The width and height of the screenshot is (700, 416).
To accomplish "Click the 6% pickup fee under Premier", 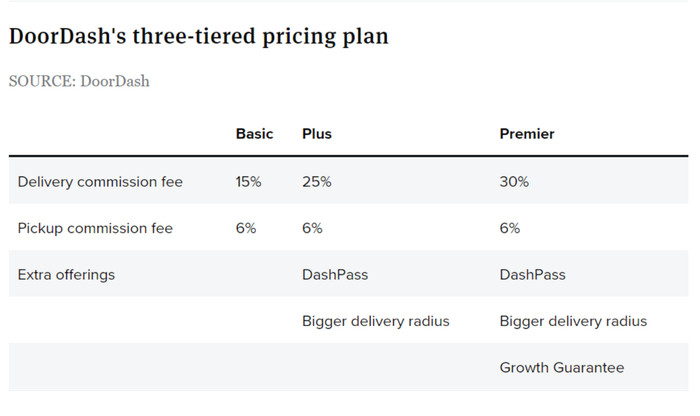I will pyautogui.click(x=510, y=228).
